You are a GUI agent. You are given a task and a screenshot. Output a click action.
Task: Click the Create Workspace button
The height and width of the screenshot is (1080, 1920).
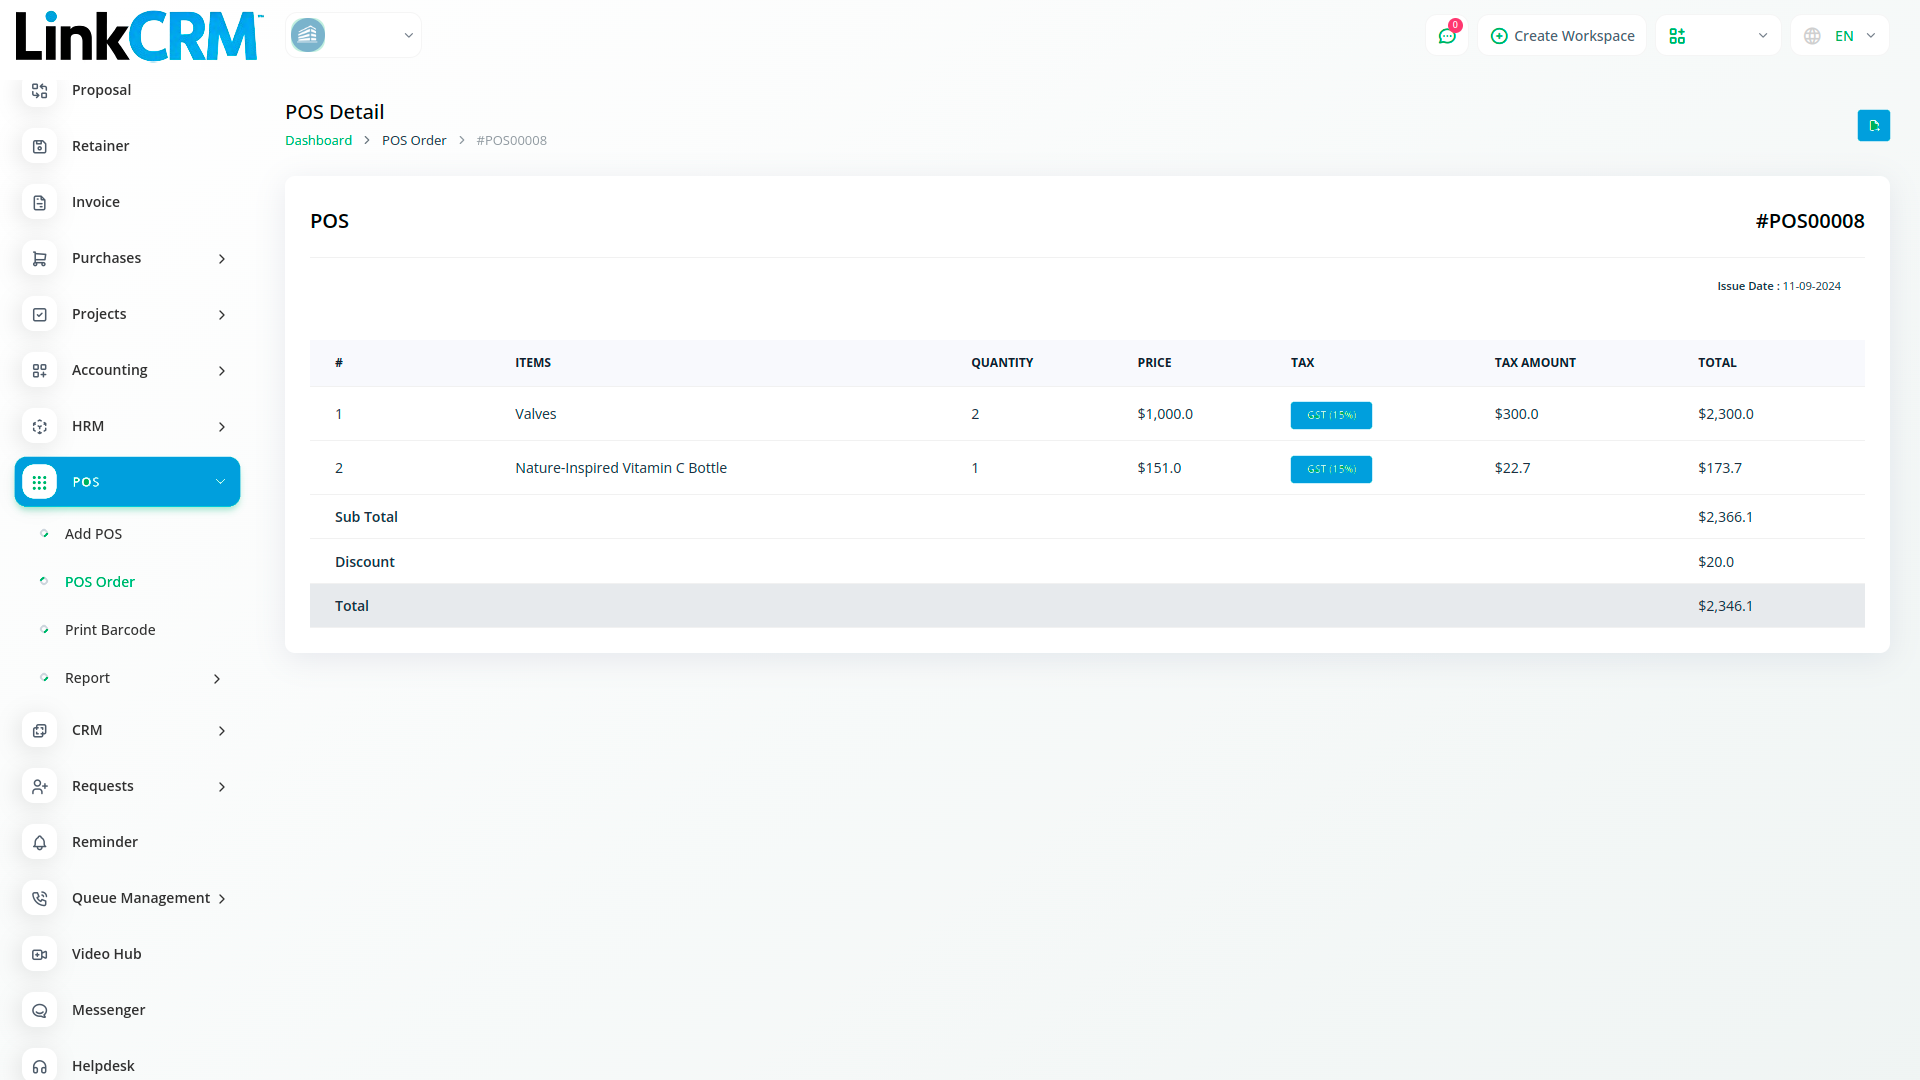(1562, 36)
